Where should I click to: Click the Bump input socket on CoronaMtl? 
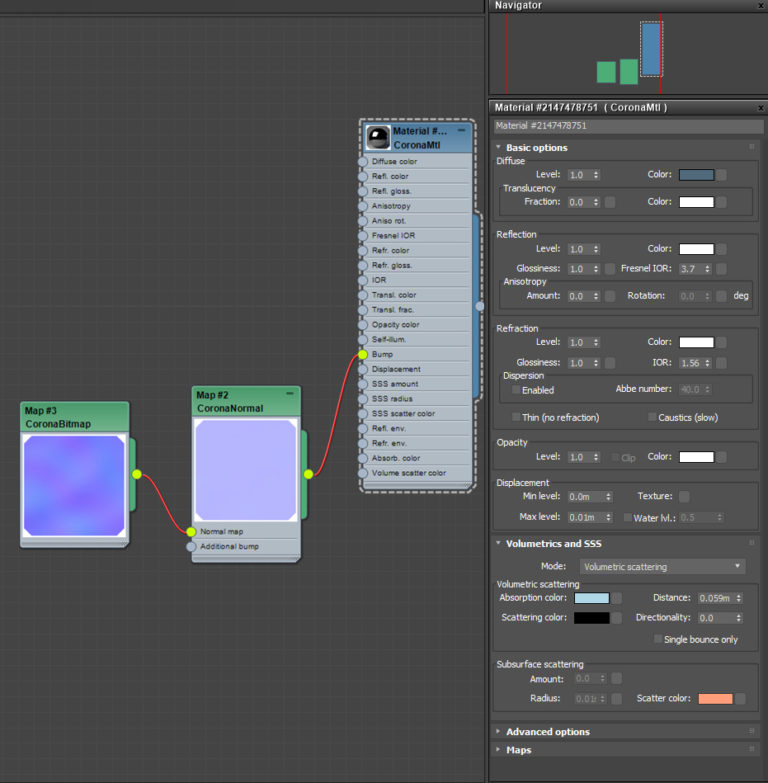click(362, 354)
